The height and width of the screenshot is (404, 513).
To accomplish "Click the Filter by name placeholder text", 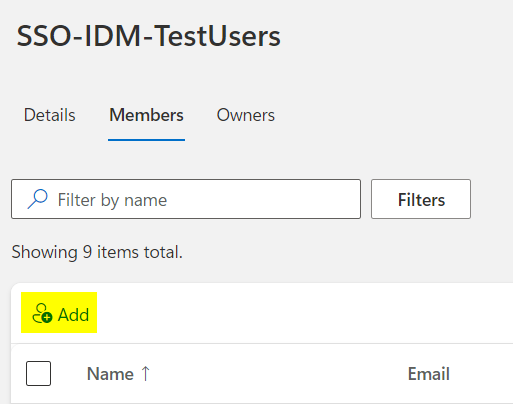I will [x=112, y=200].
